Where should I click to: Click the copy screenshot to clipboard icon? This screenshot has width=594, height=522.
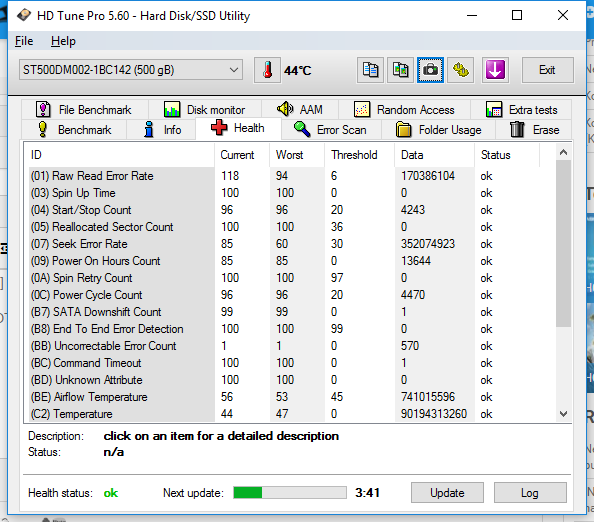[x=400, y=70]
